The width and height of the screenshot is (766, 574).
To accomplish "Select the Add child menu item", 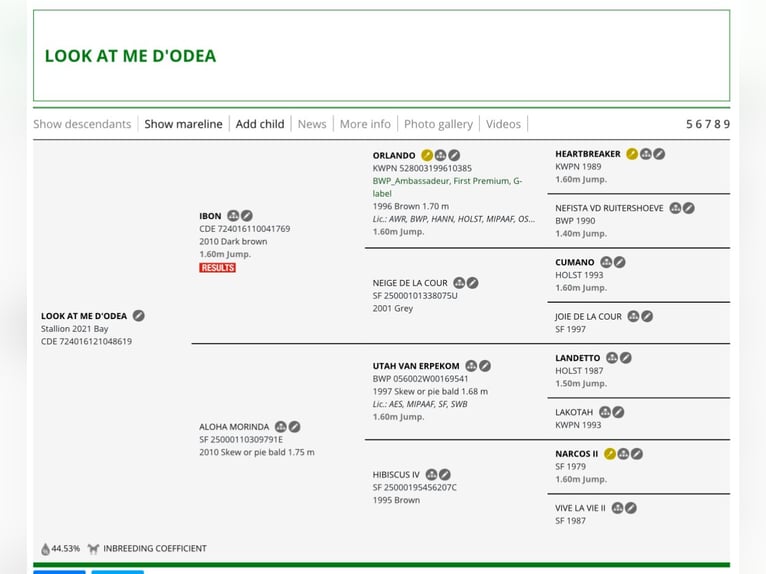I will (260, 124).
